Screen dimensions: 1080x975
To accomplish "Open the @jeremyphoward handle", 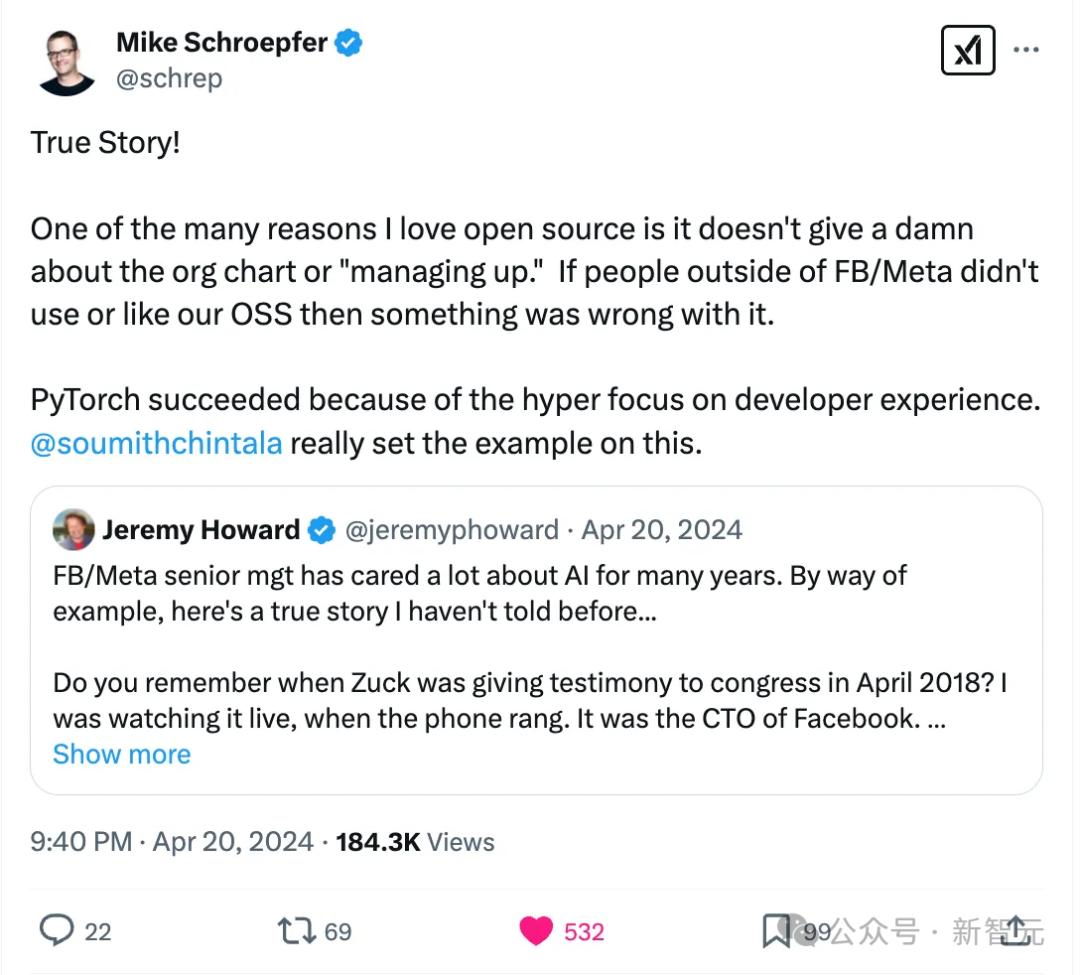I will (x=451, y=530).
